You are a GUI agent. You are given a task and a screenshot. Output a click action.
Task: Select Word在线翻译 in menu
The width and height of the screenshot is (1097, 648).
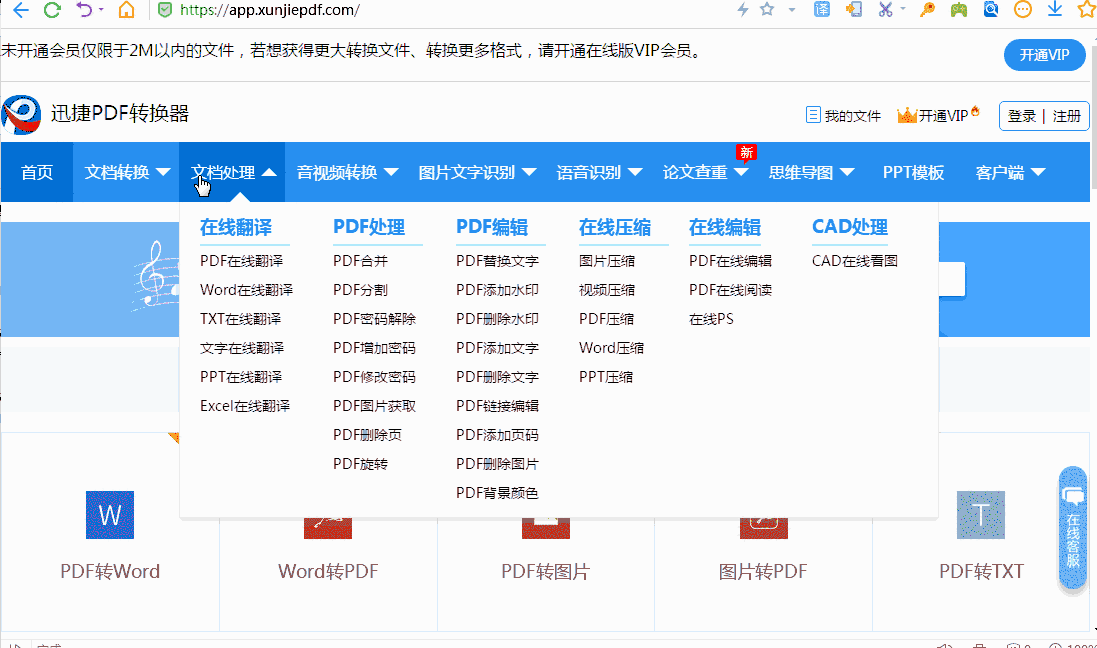pyautogui.click(x=246, y=290)
